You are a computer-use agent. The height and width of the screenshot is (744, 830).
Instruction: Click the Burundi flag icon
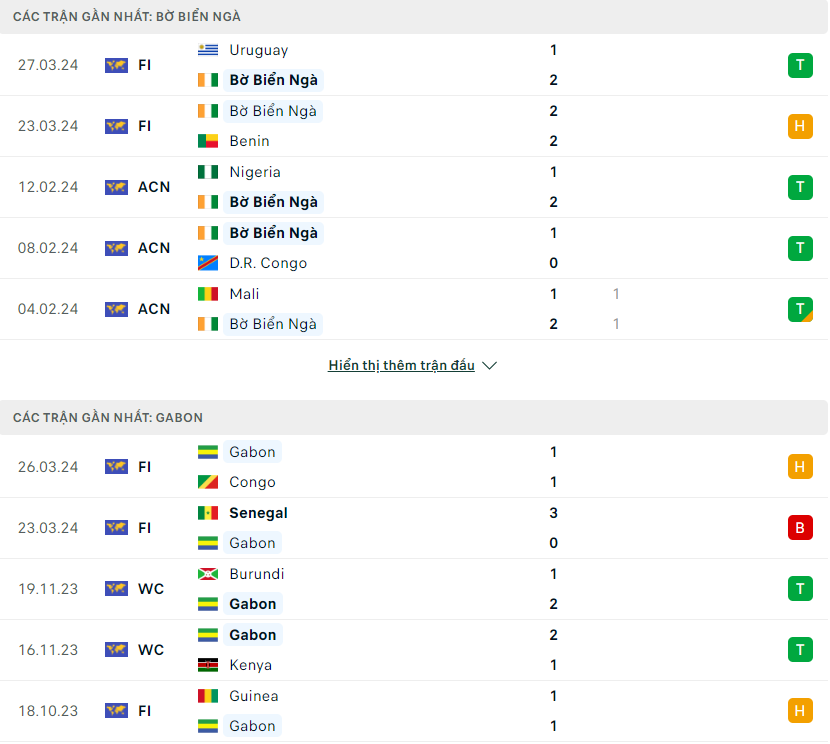tap(208, 574)
